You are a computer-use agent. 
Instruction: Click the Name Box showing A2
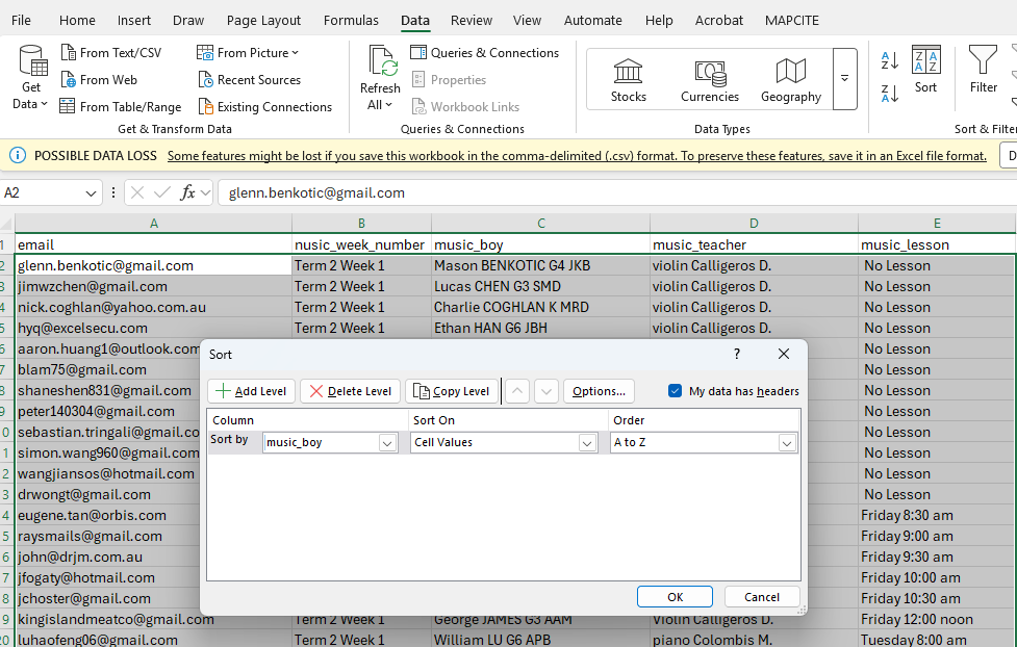coord(42,193)
